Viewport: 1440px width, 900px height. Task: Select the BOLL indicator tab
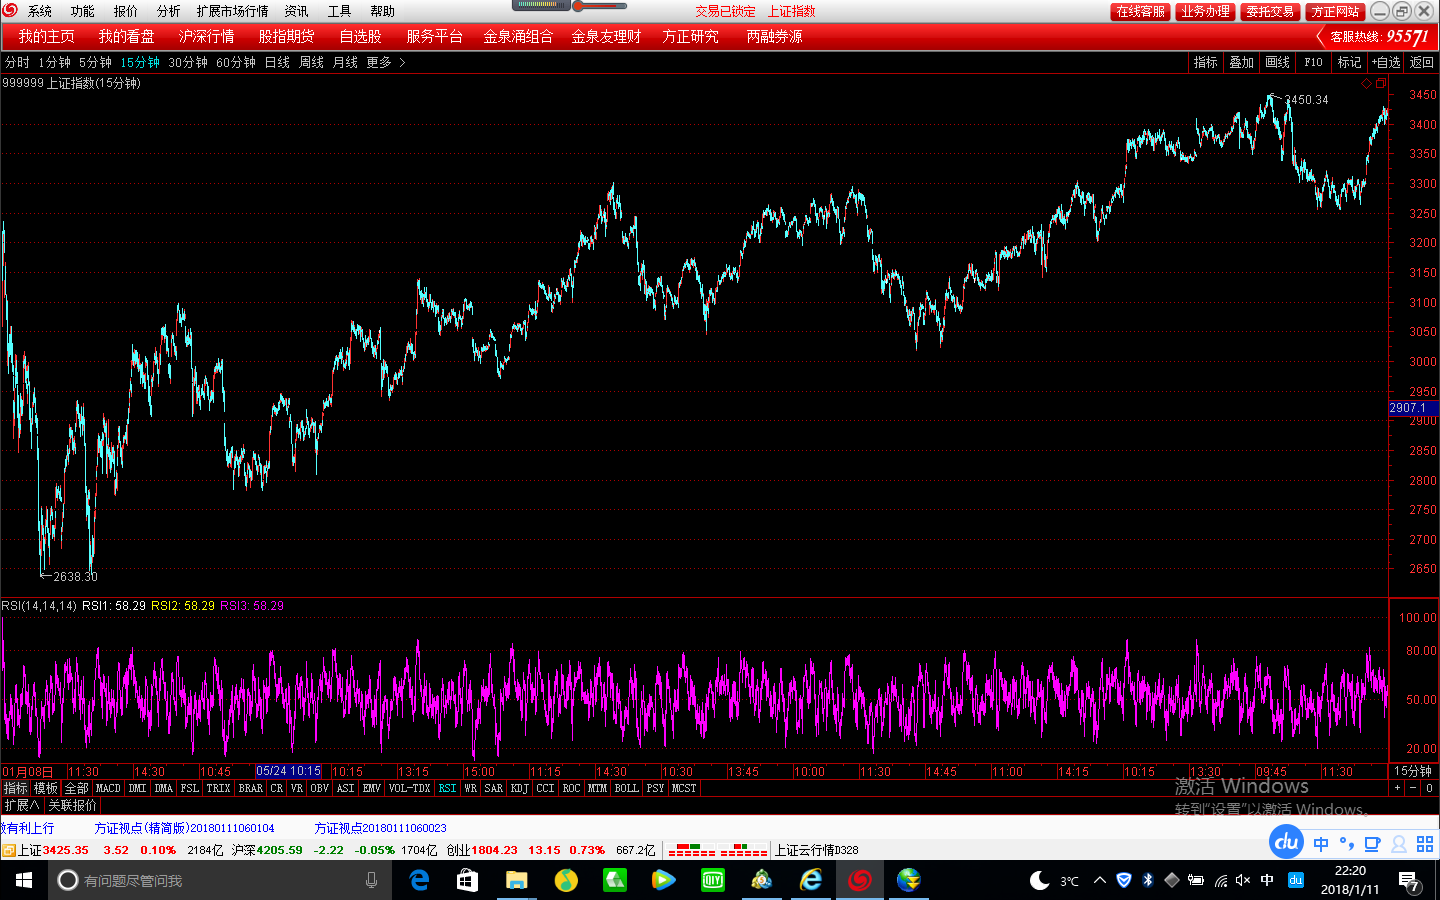tap(627, 788)
